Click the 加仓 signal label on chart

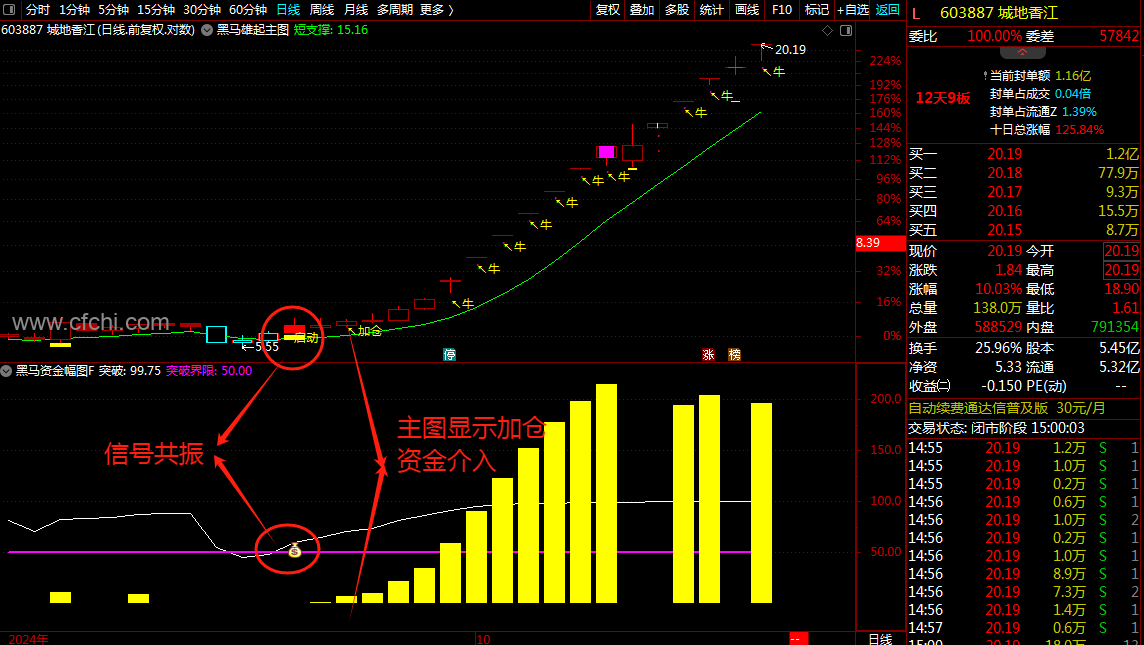point(370,331)
